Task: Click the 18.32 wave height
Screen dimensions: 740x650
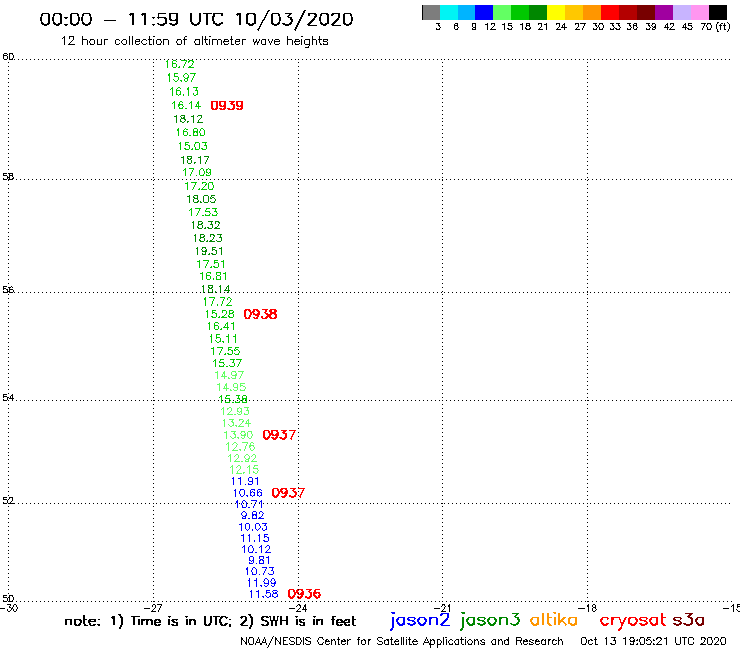Action: point(206,225)
